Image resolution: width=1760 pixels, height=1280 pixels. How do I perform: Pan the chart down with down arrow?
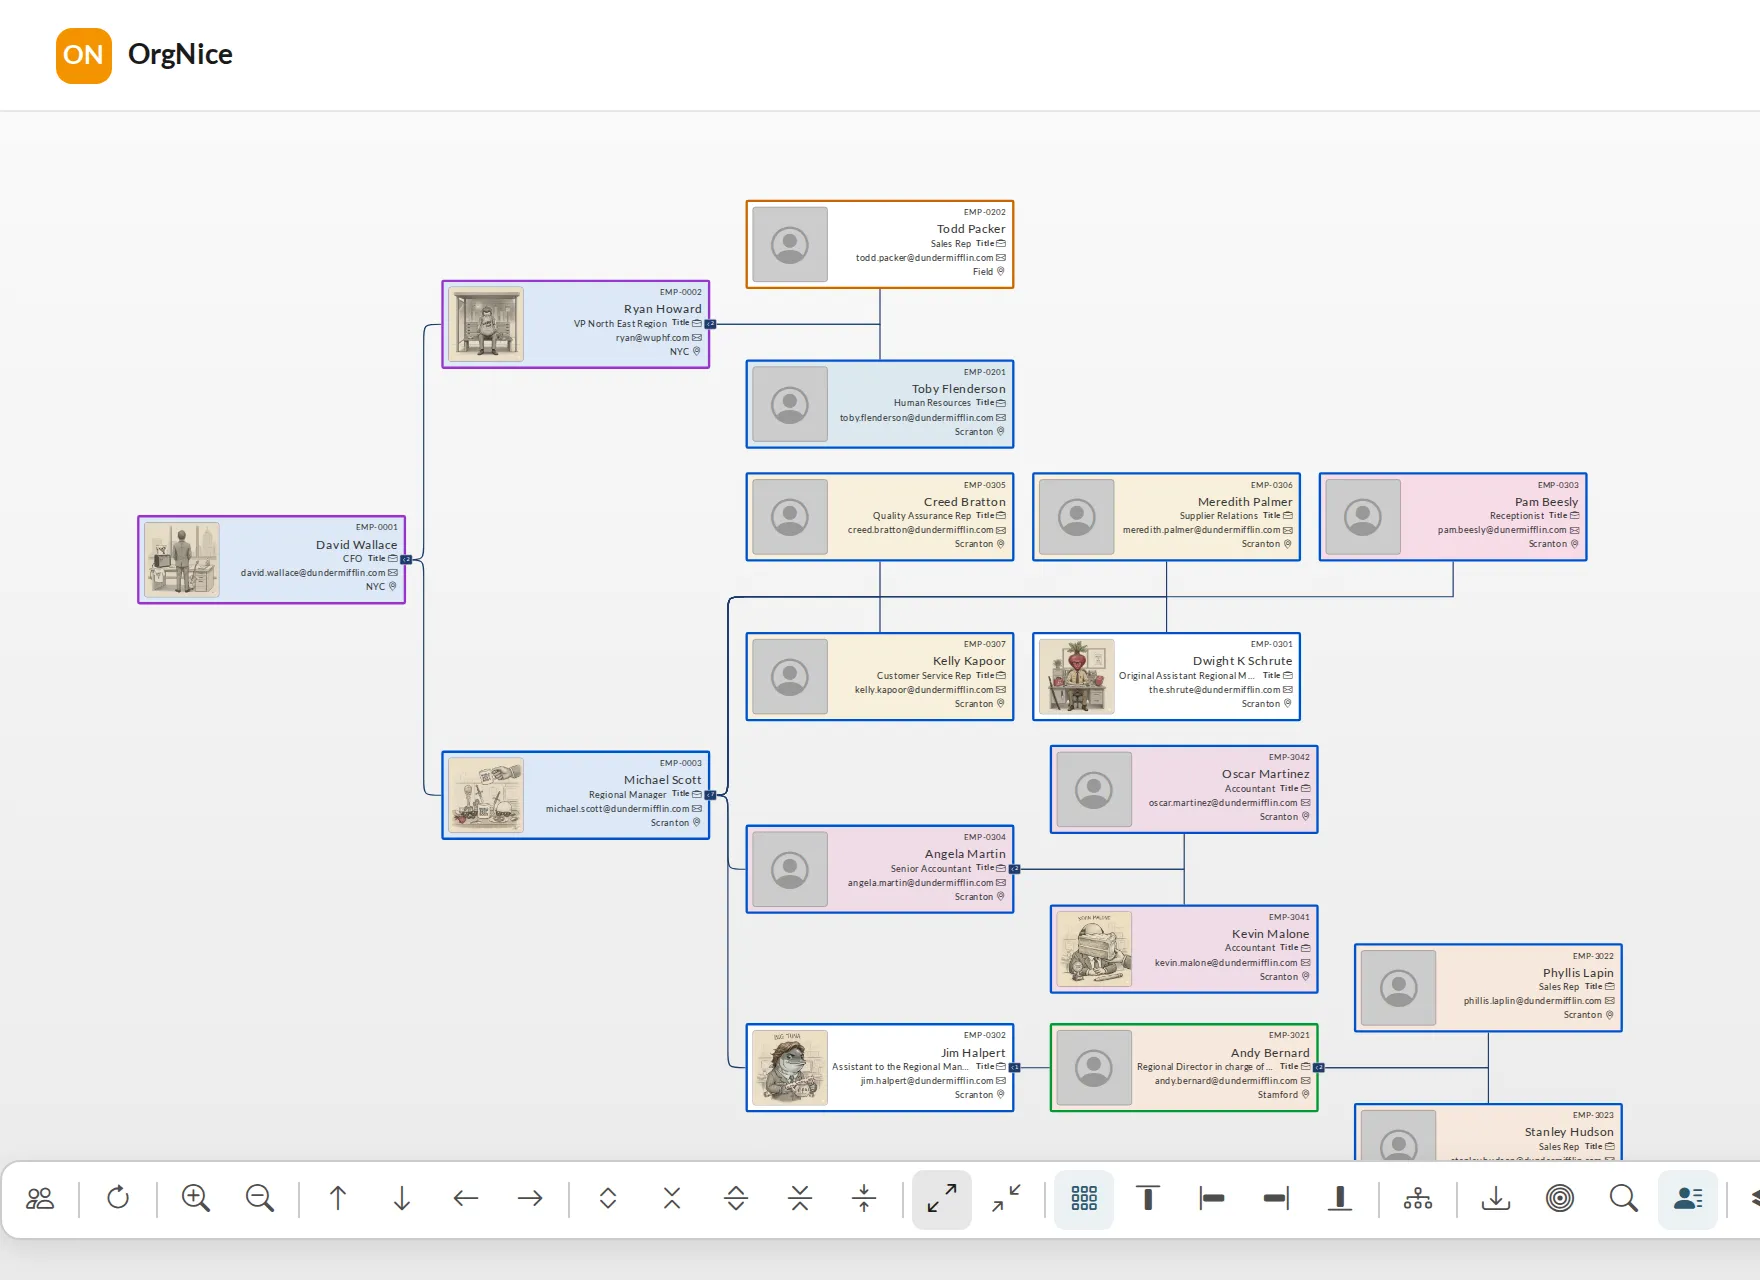(x=402, y=1198)
